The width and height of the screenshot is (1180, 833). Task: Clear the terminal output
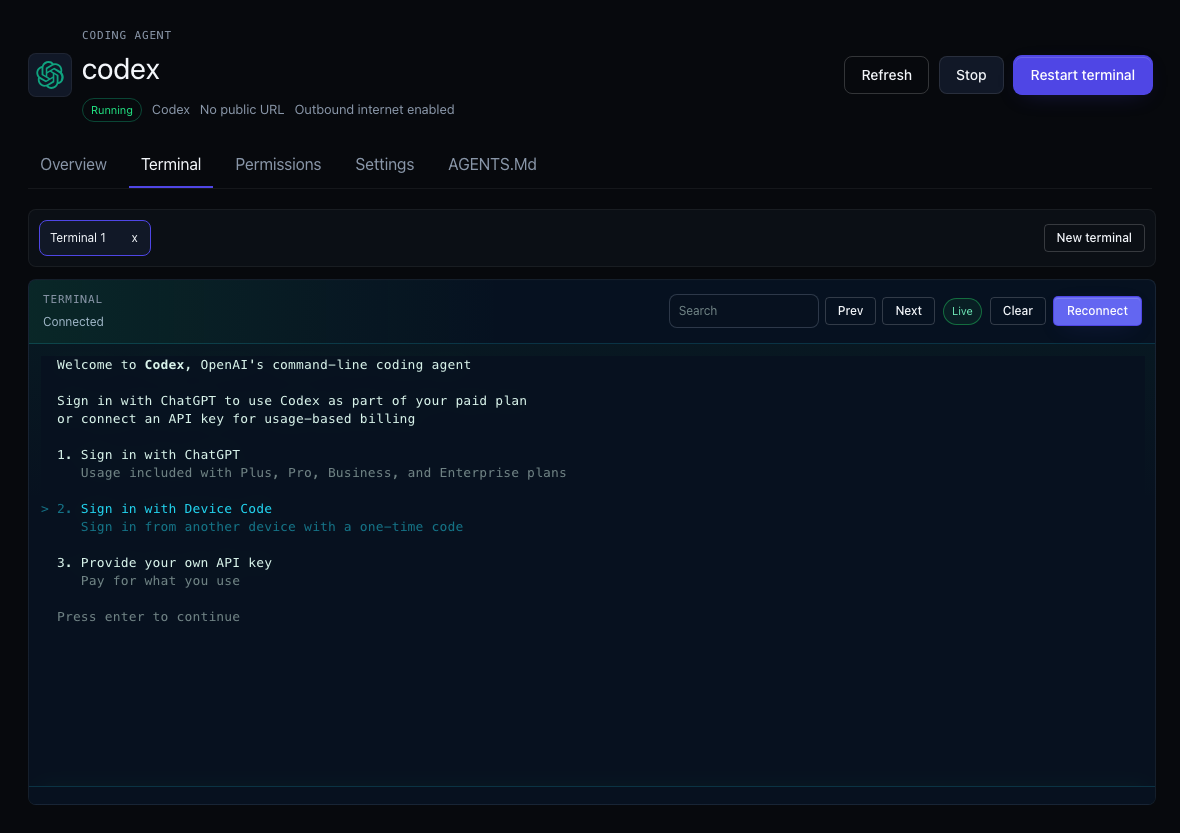pyautogui.click(x=1017, y=311)
